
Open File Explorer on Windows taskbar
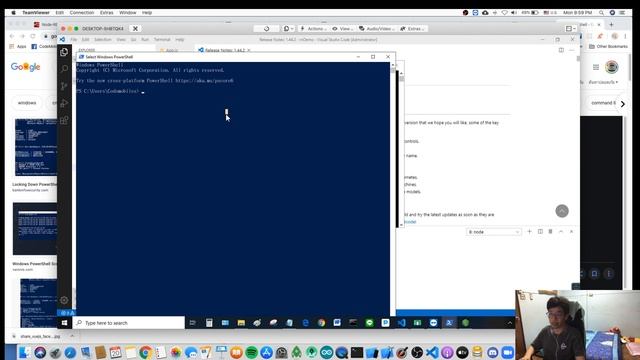[241, 323]
